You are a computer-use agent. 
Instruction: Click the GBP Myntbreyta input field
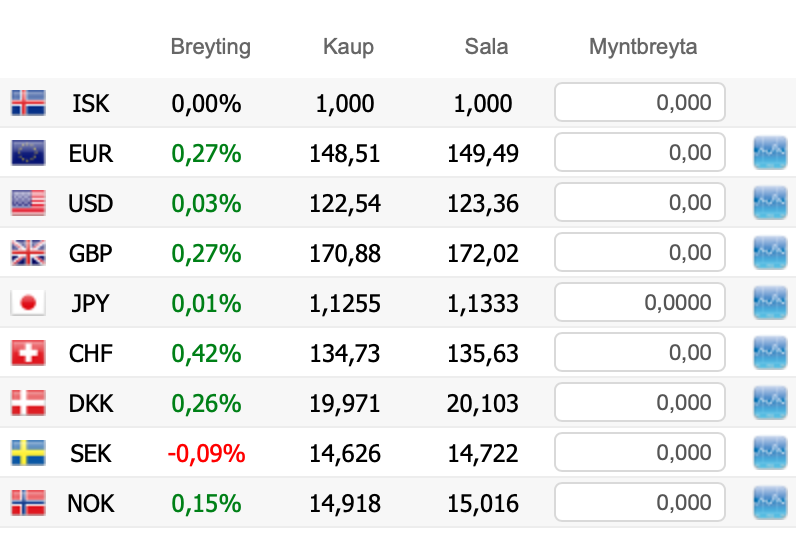(639, 253)
